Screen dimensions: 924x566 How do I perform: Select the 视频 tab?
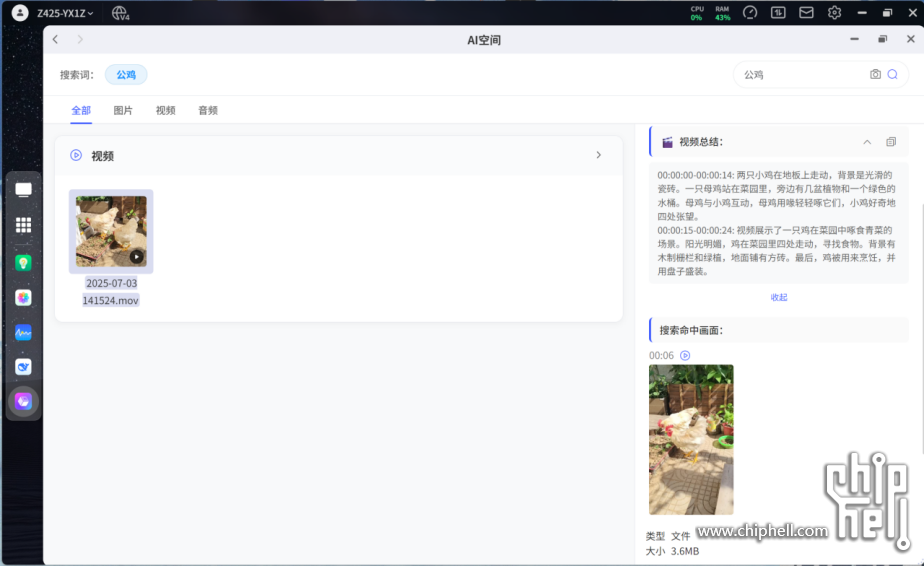(x=165, y=110)
